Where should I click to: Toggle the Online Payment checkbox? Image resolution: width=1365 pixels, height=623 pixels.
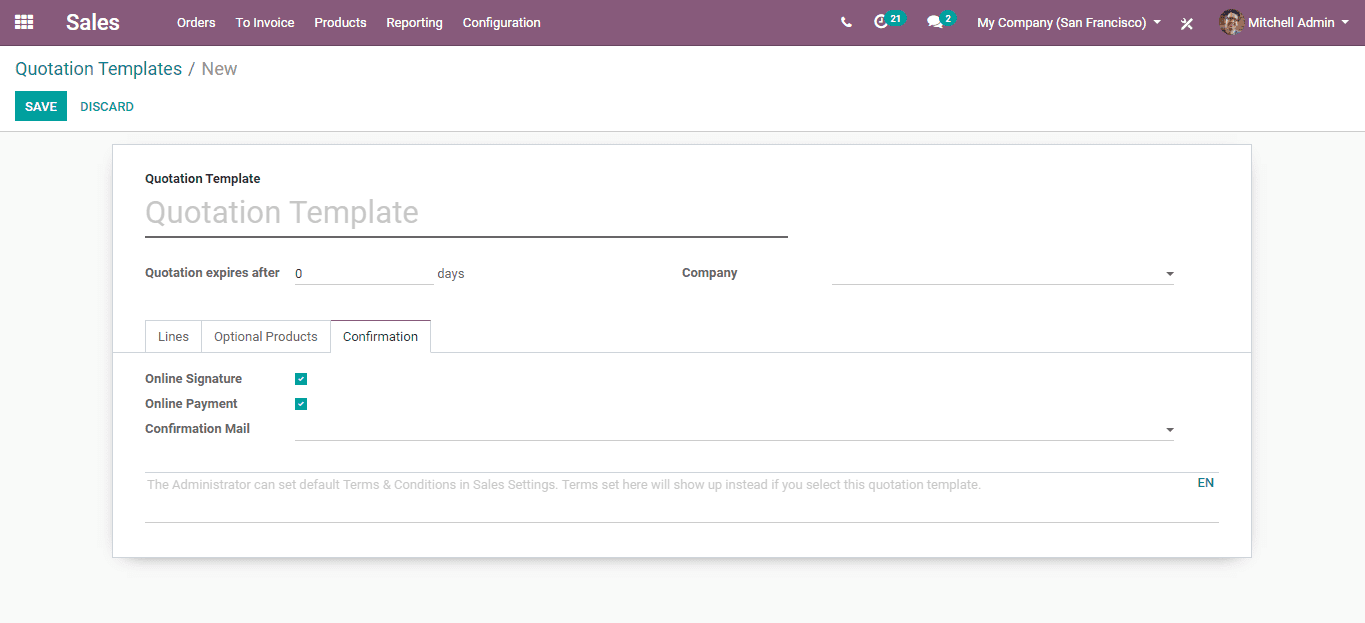[x=301, y=404]
